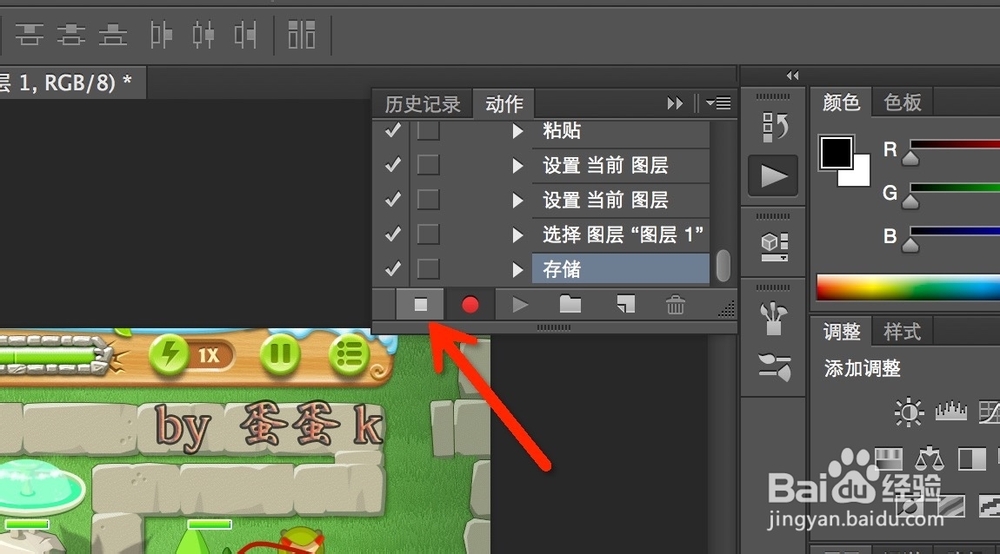Align bottom edges icon in options bar
The width and height of the screenshot is (1000, 554).
(113, 34)
